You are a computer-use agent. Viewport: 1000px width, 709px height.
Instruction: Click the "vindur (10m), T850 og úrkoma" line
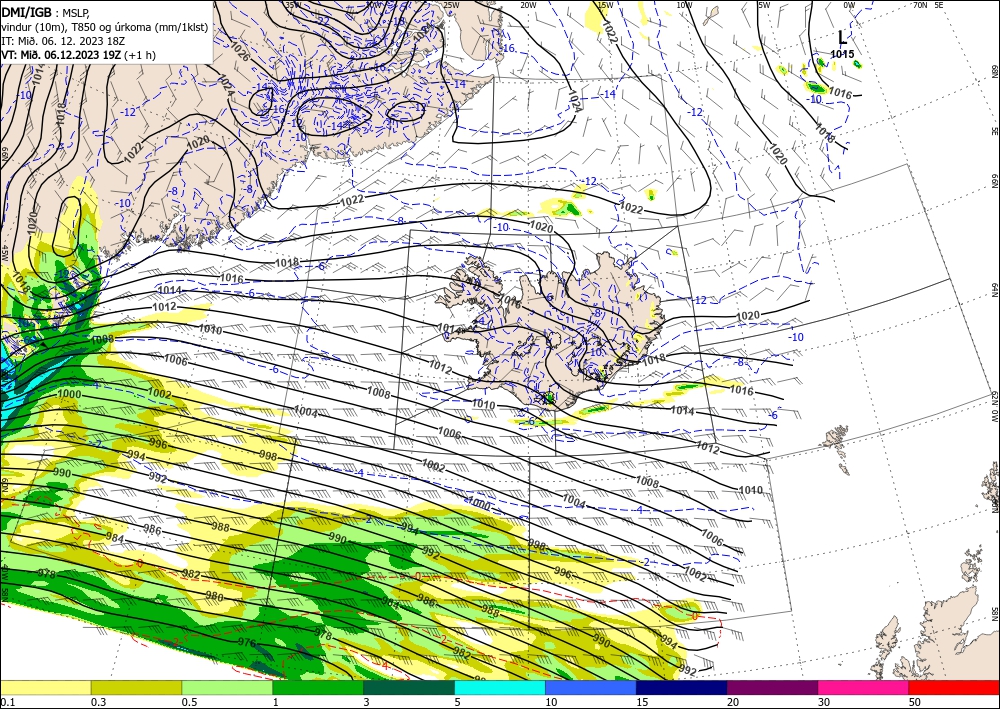coord(105,27)
